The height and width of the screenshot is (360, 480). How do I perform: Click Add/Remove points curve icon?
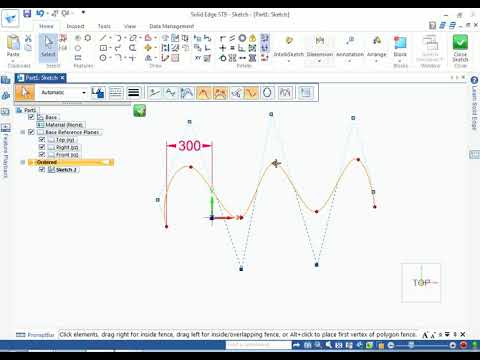coord(154,93)
